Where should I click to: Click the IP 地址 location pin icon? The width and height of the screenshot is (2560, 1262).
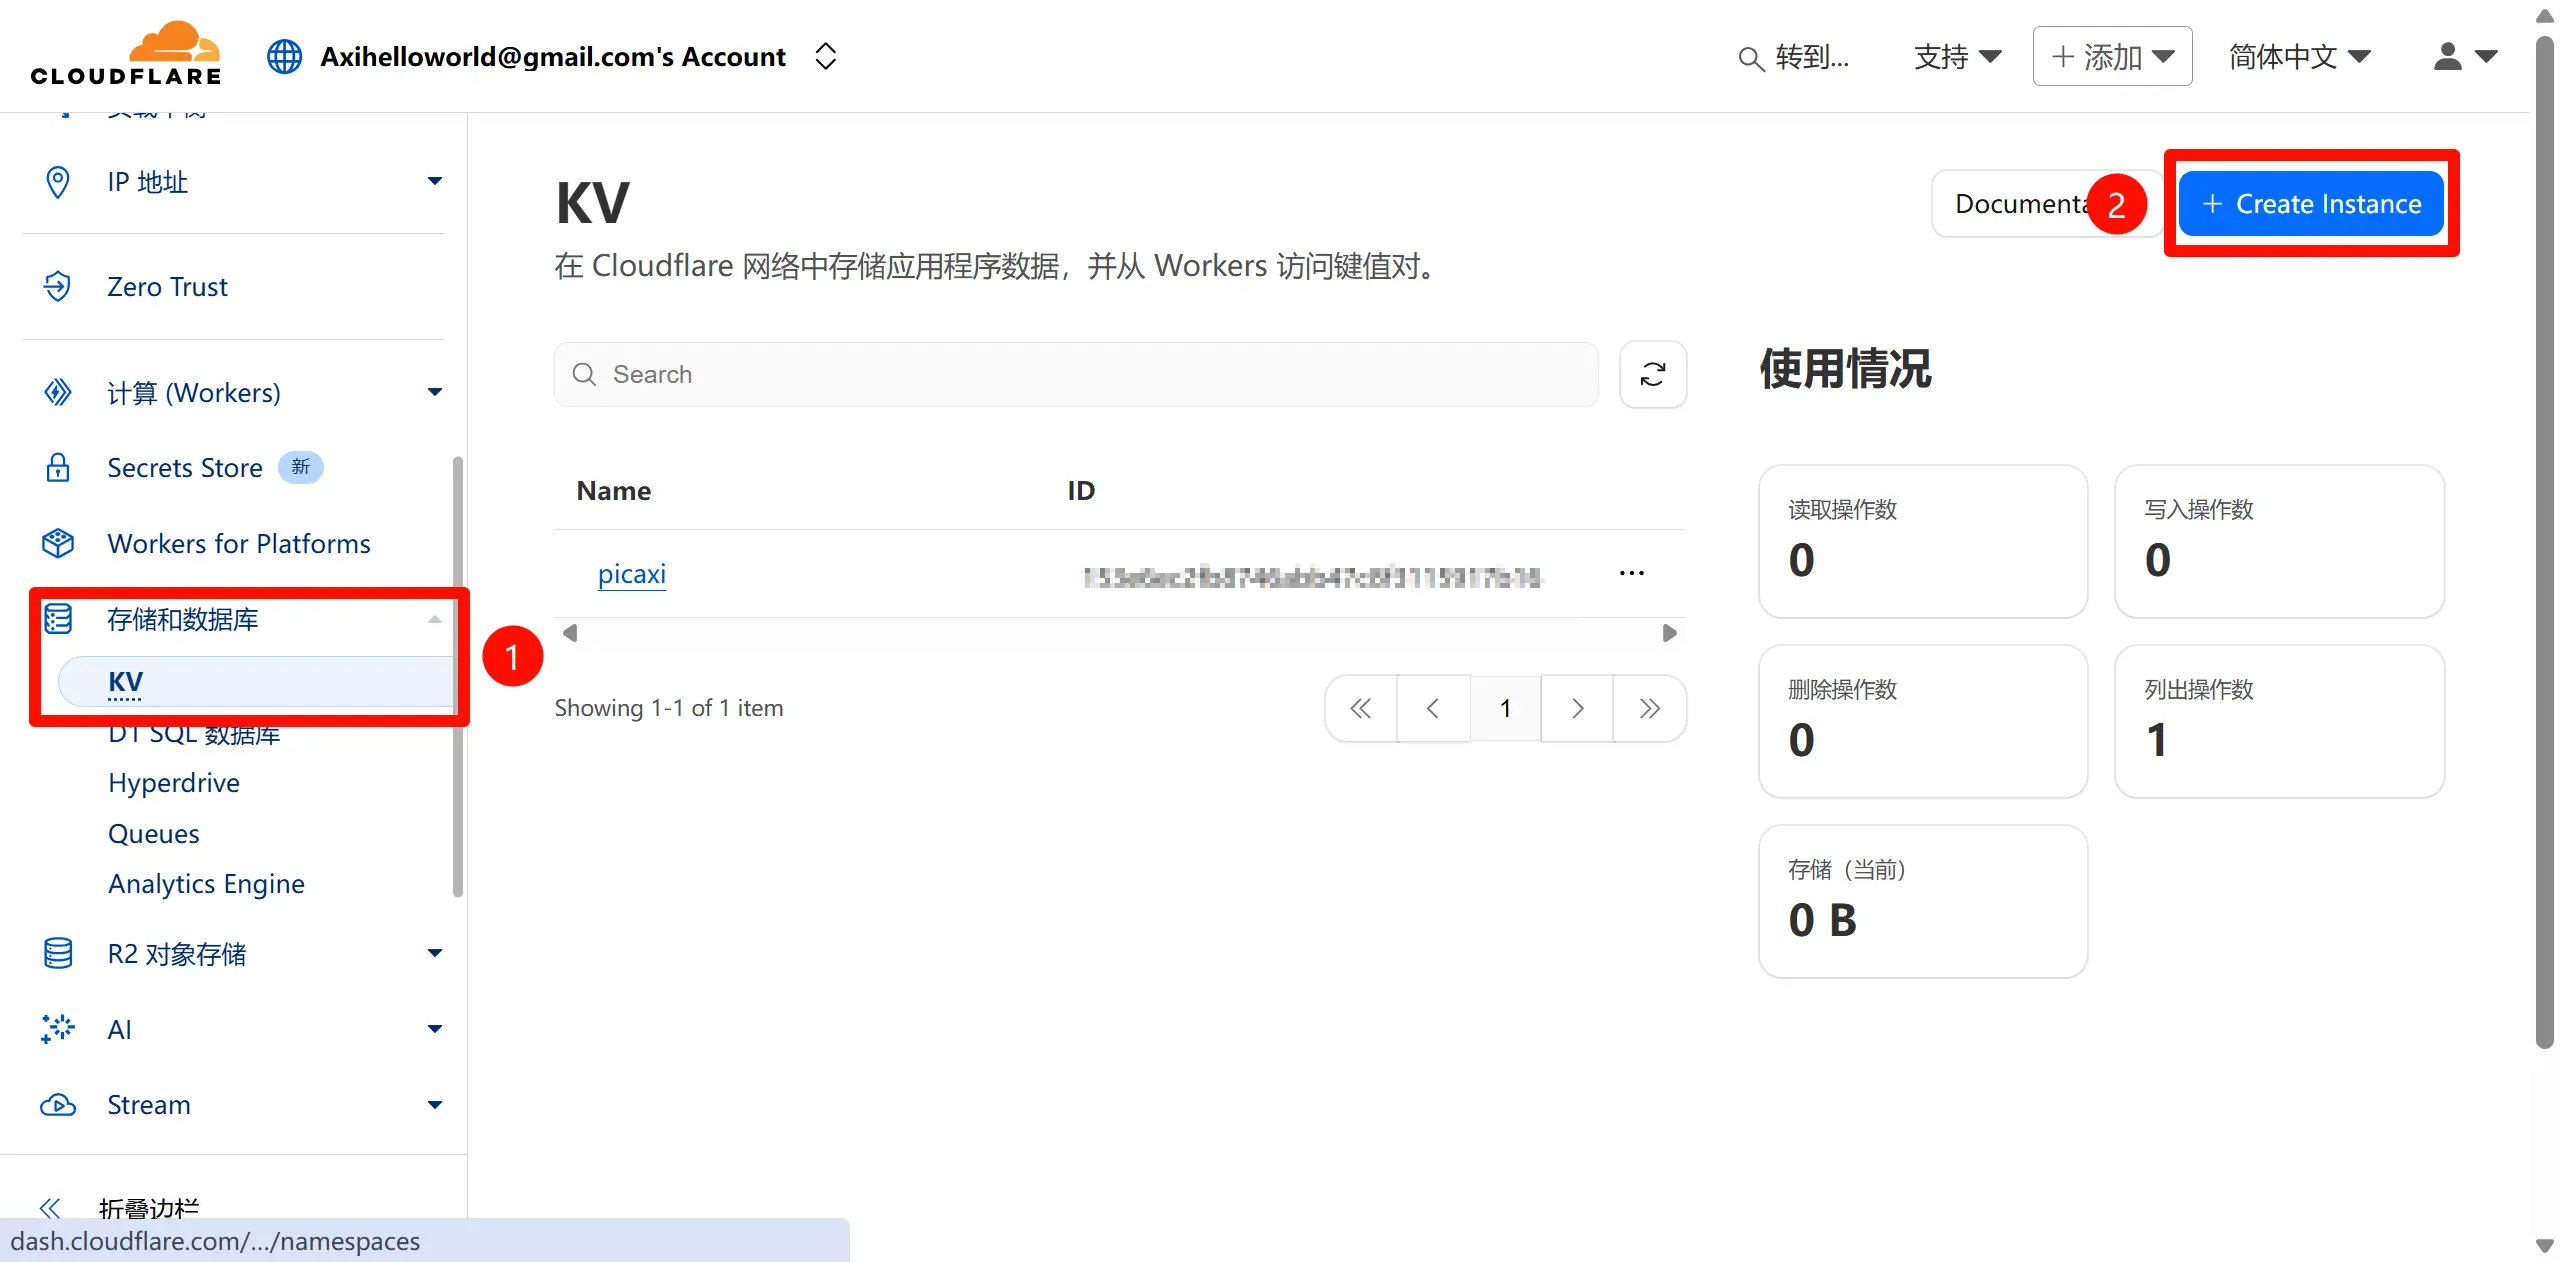pyautogui.click(x=58, y=182)
